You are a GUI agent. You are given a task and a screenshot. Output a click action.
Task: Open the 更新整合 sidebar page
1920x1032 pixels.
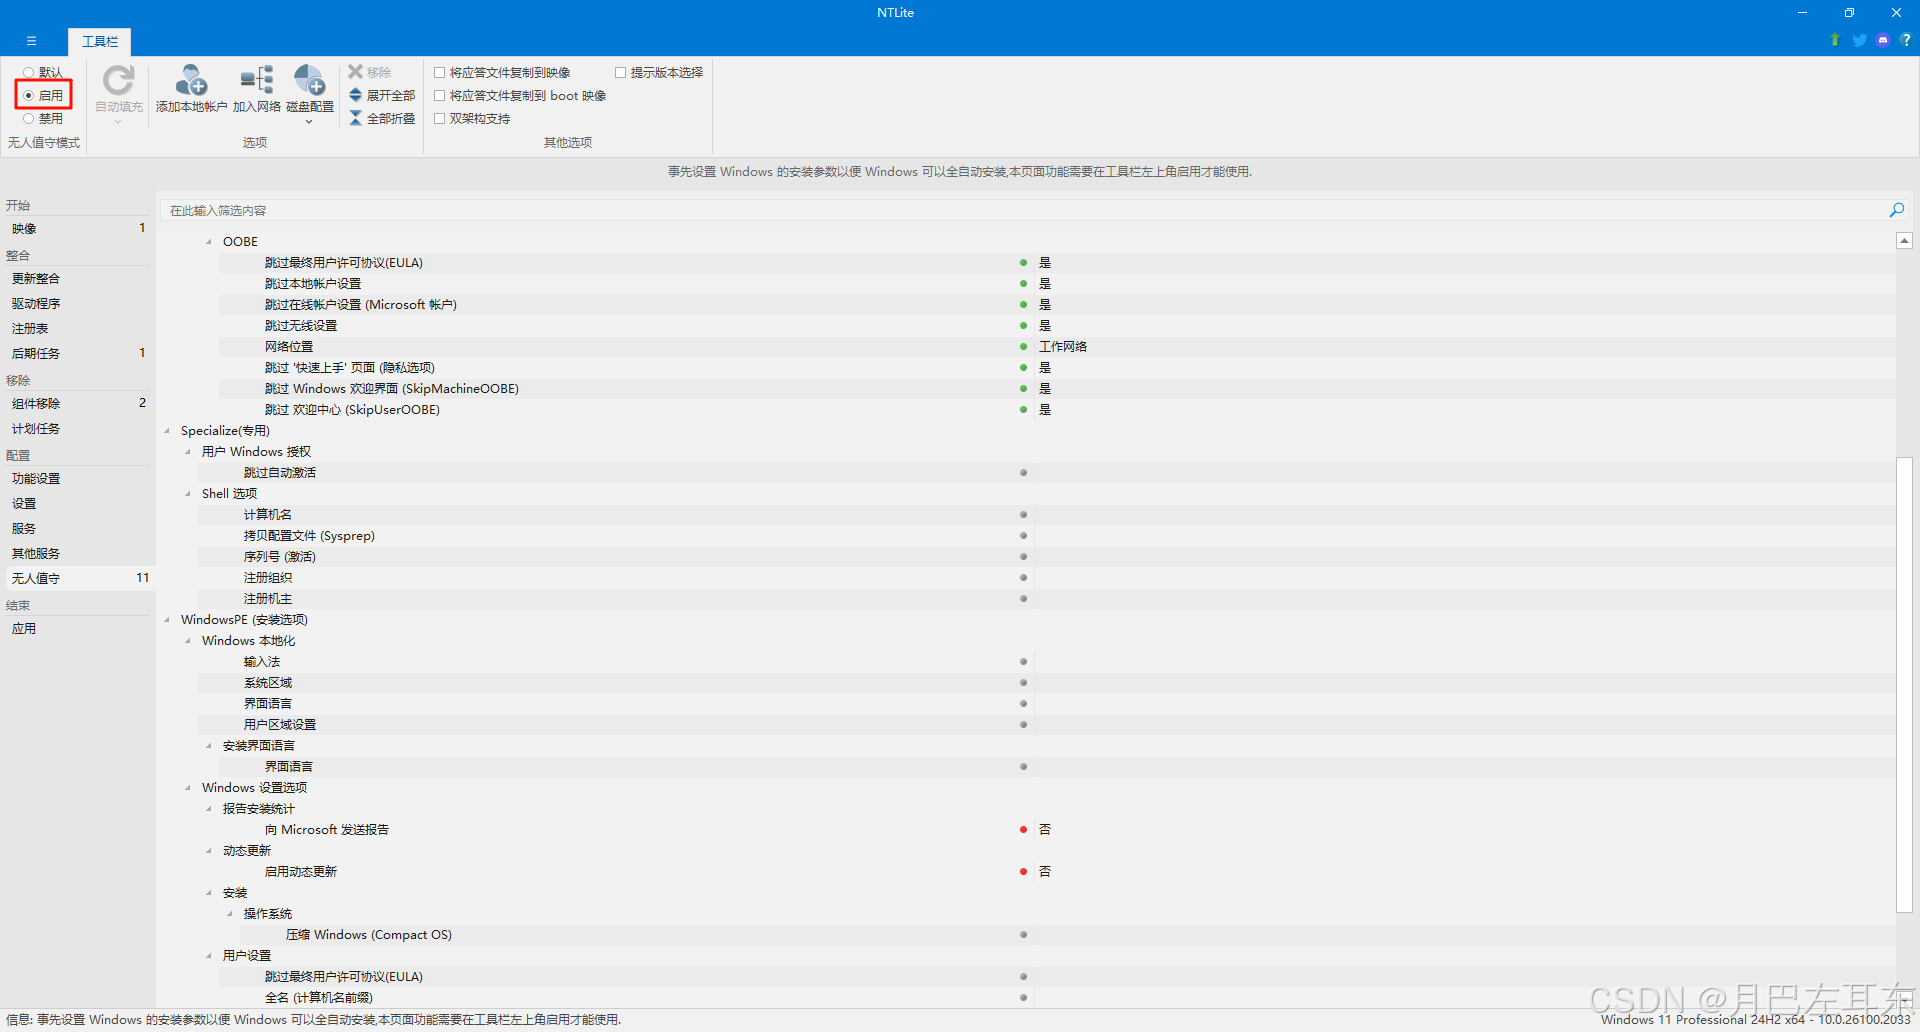point(78,279)
